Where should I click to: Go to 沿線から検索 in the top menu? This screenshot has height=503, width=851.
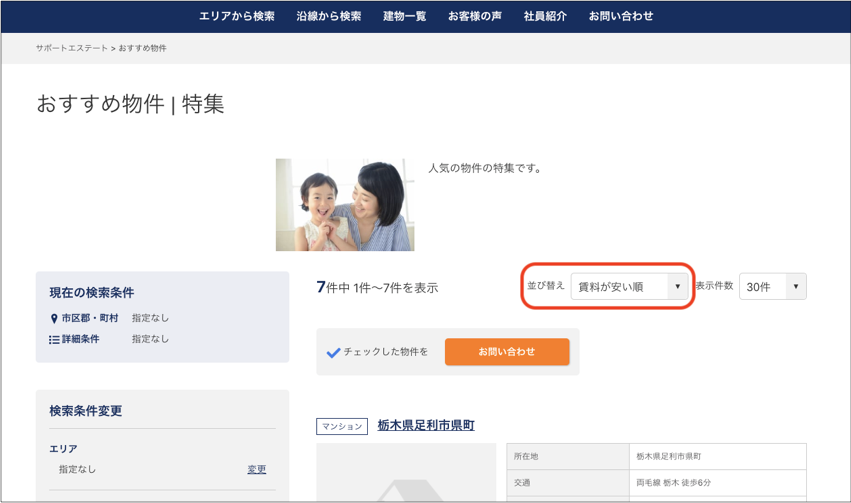tap(328, 16)
